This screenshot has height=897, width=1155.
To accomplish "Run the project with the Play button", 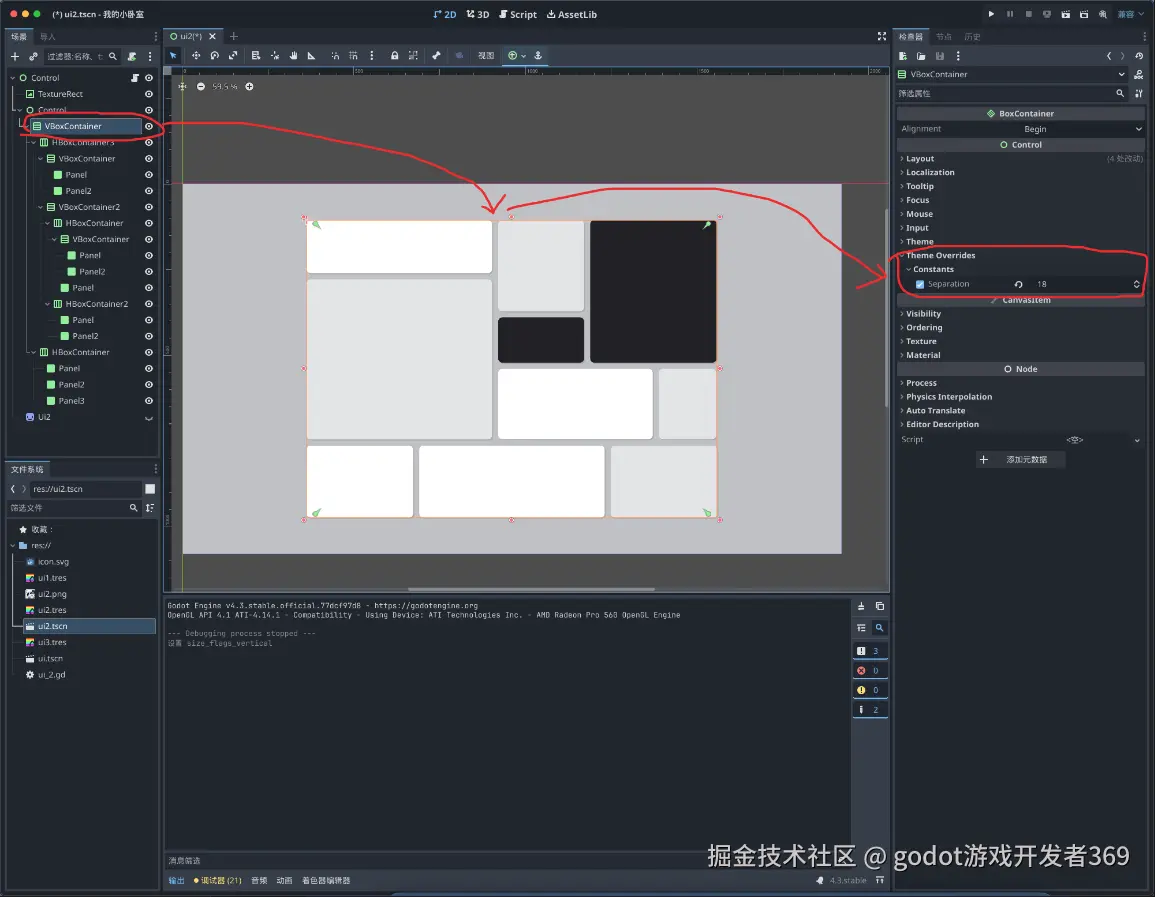I will (x=991, y=14).
